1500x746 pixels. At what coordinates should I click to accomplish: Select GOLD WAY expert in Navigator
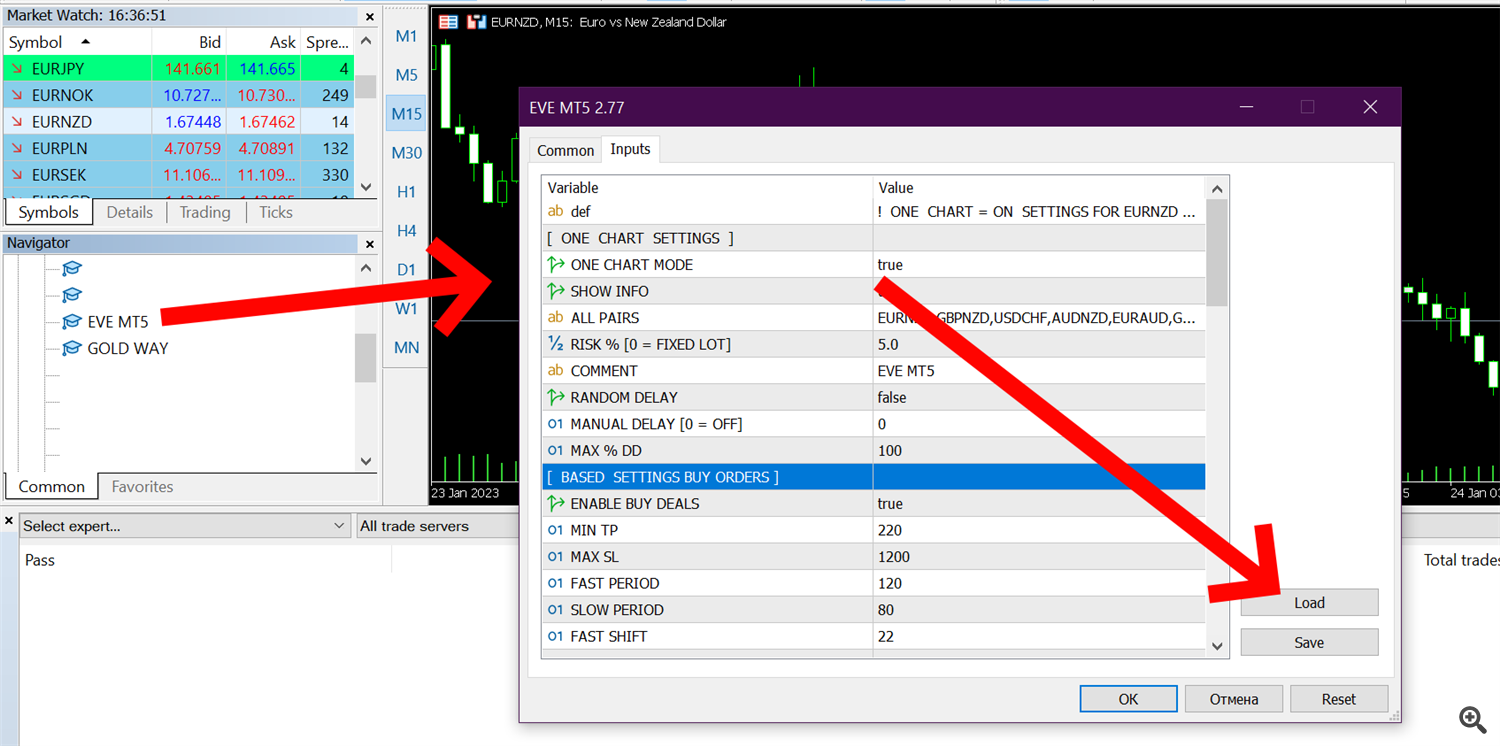click(x=127, y=348)
